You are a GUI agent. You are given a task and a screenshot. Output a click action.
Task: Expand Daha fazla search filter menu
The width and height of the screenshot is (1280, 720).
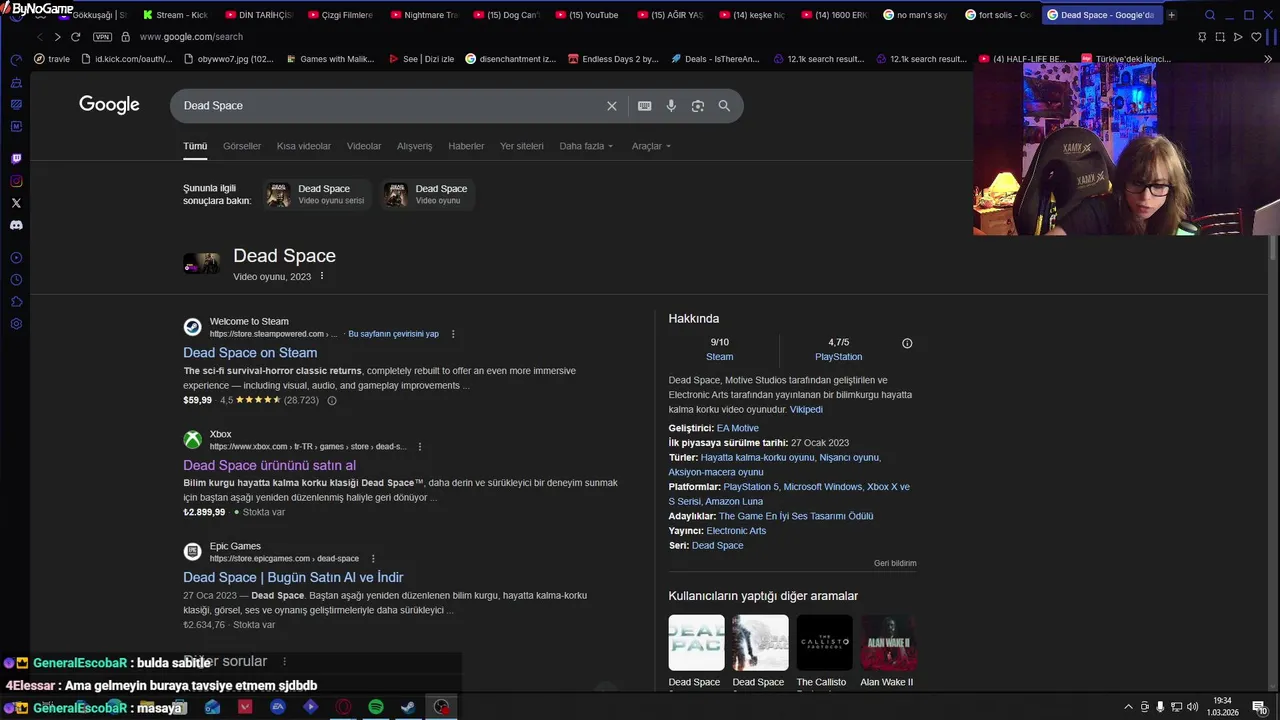pyautogui.click(x=586, y=146)
